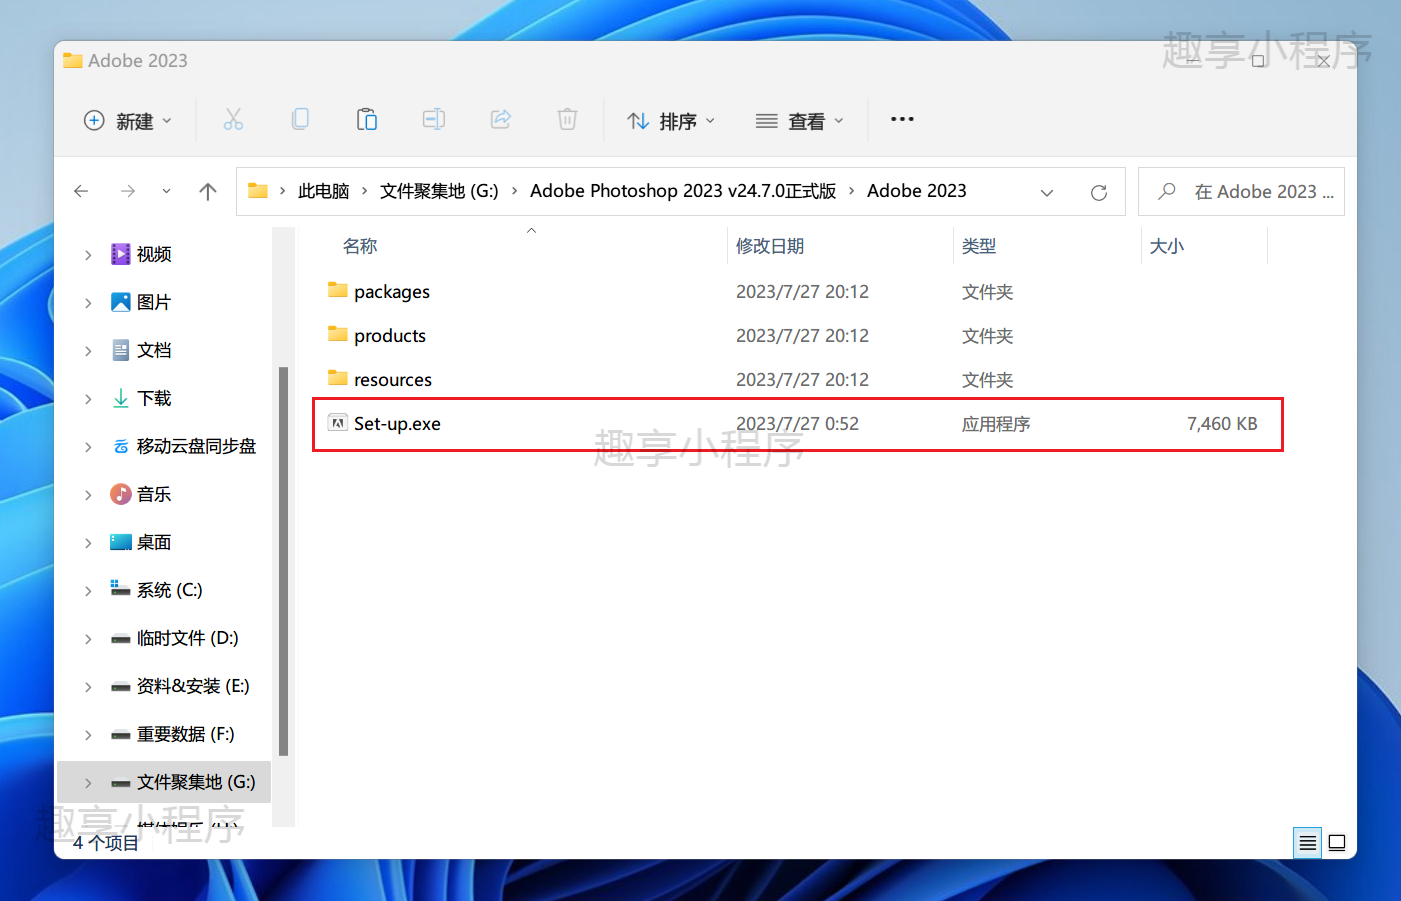Viewport: 1401px width, 901px height.
Task: Open the 新建 new item menu
Action: (128, 121)
